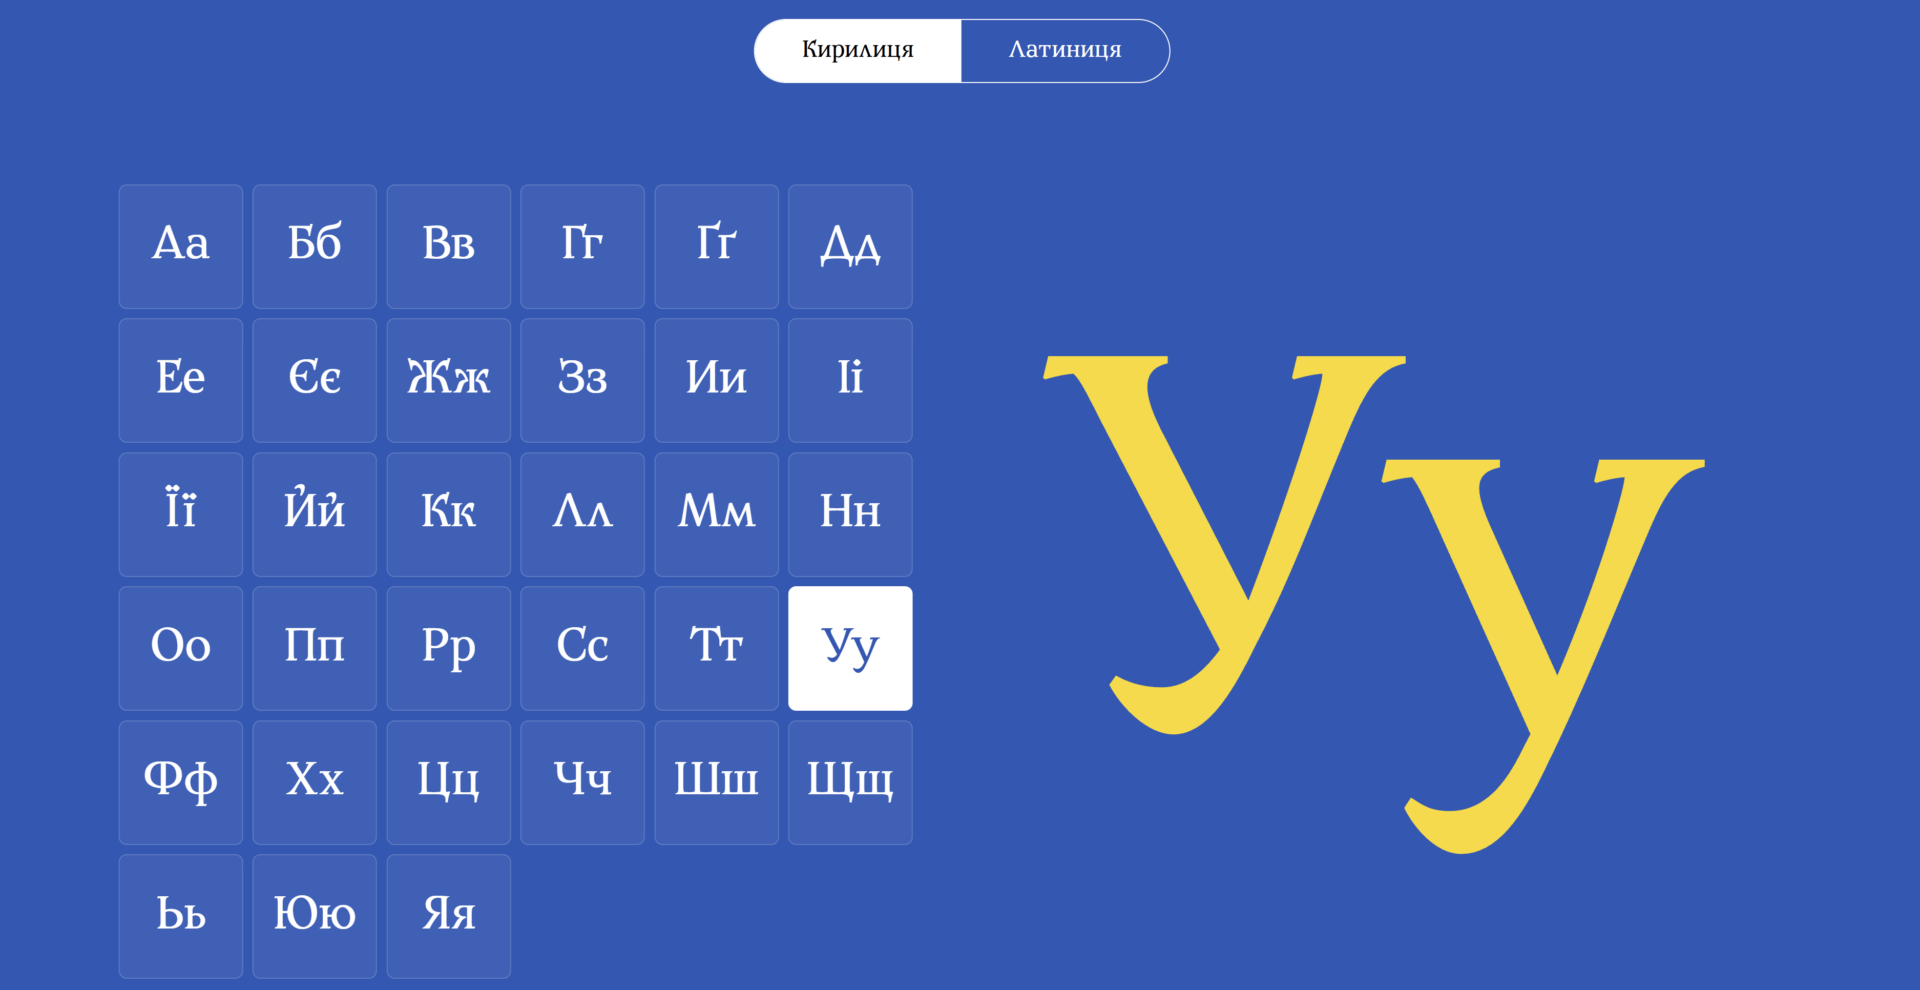Switch to the Кирилиця tab
Screen dimensions: 1920x990
[858, 50]
